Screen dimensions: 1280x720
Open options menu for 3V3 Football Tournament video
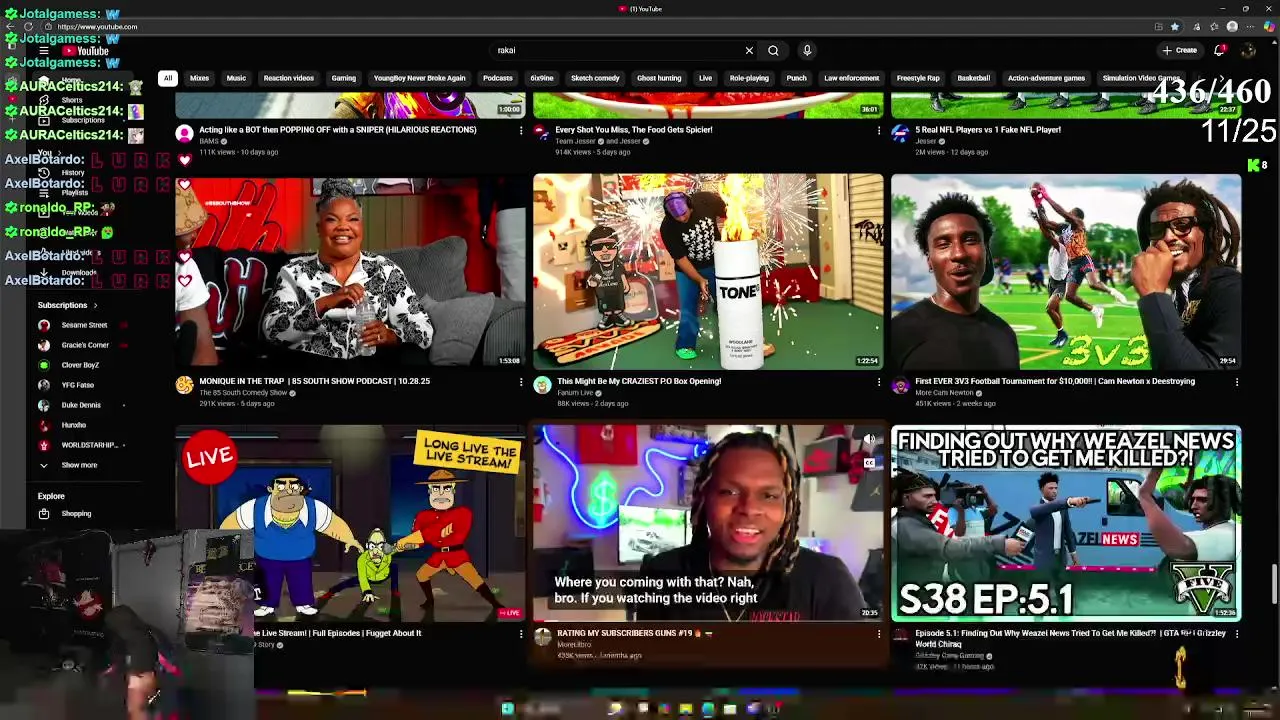tap(1237, 382)
